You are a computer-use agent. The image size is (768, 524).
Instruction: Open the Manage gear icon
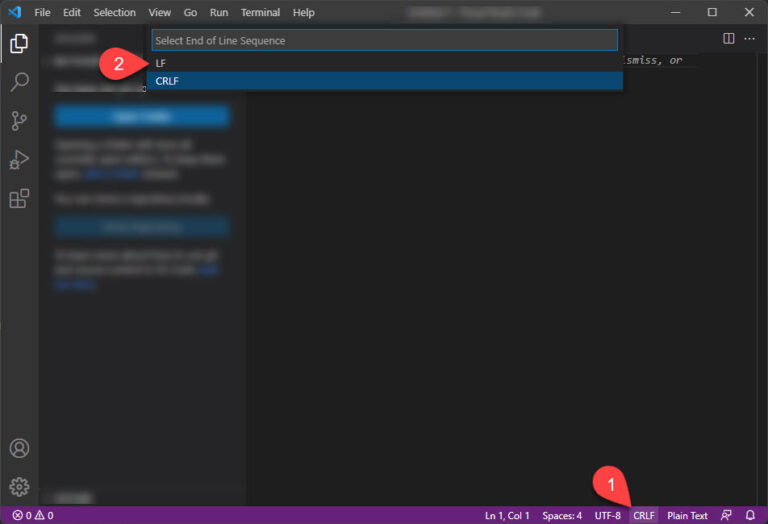pos(19,487)
